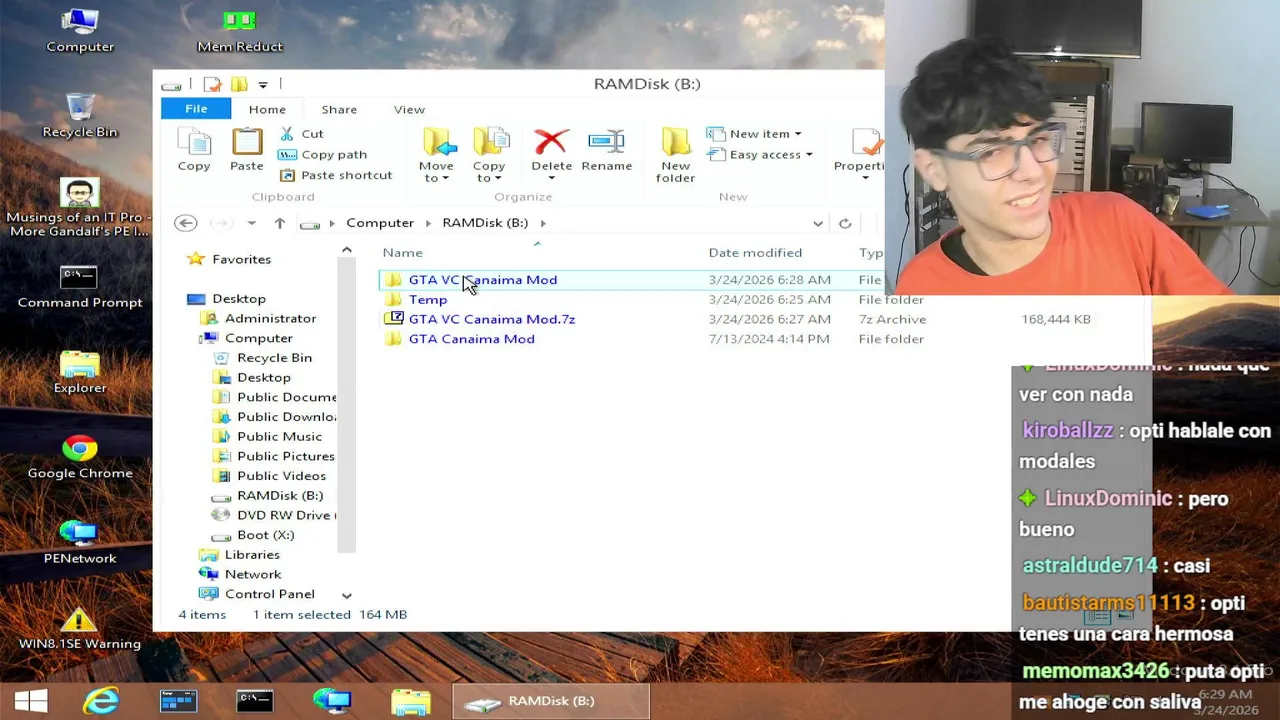The image size is (1280, 720).
Task: Switch to the View ribbon tab
Action: (409, 109)
